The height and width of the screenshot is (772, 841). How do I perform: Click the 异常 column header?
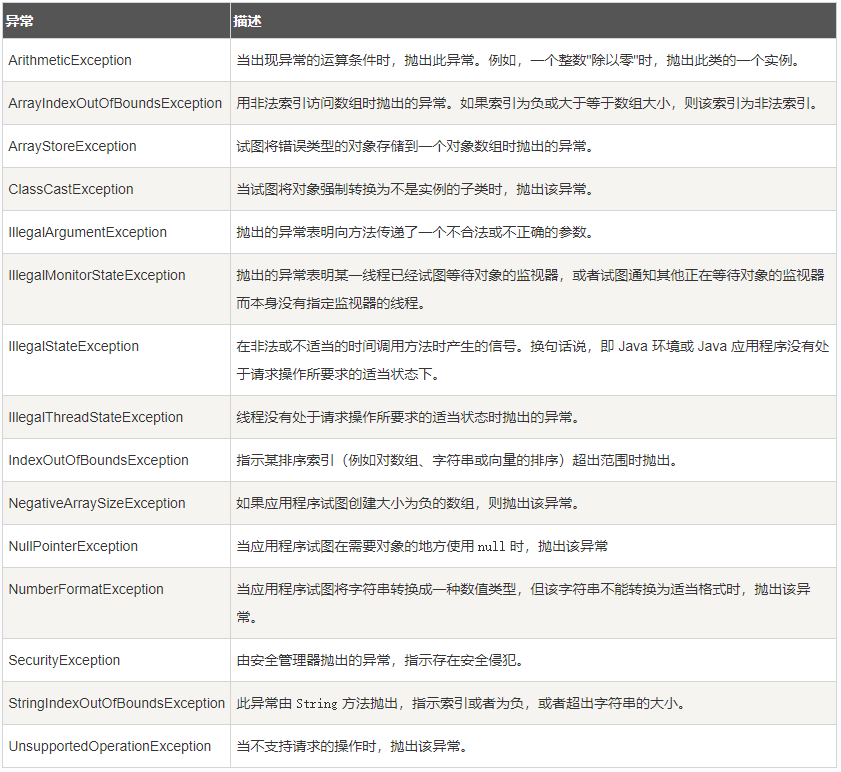pos(116,20)
